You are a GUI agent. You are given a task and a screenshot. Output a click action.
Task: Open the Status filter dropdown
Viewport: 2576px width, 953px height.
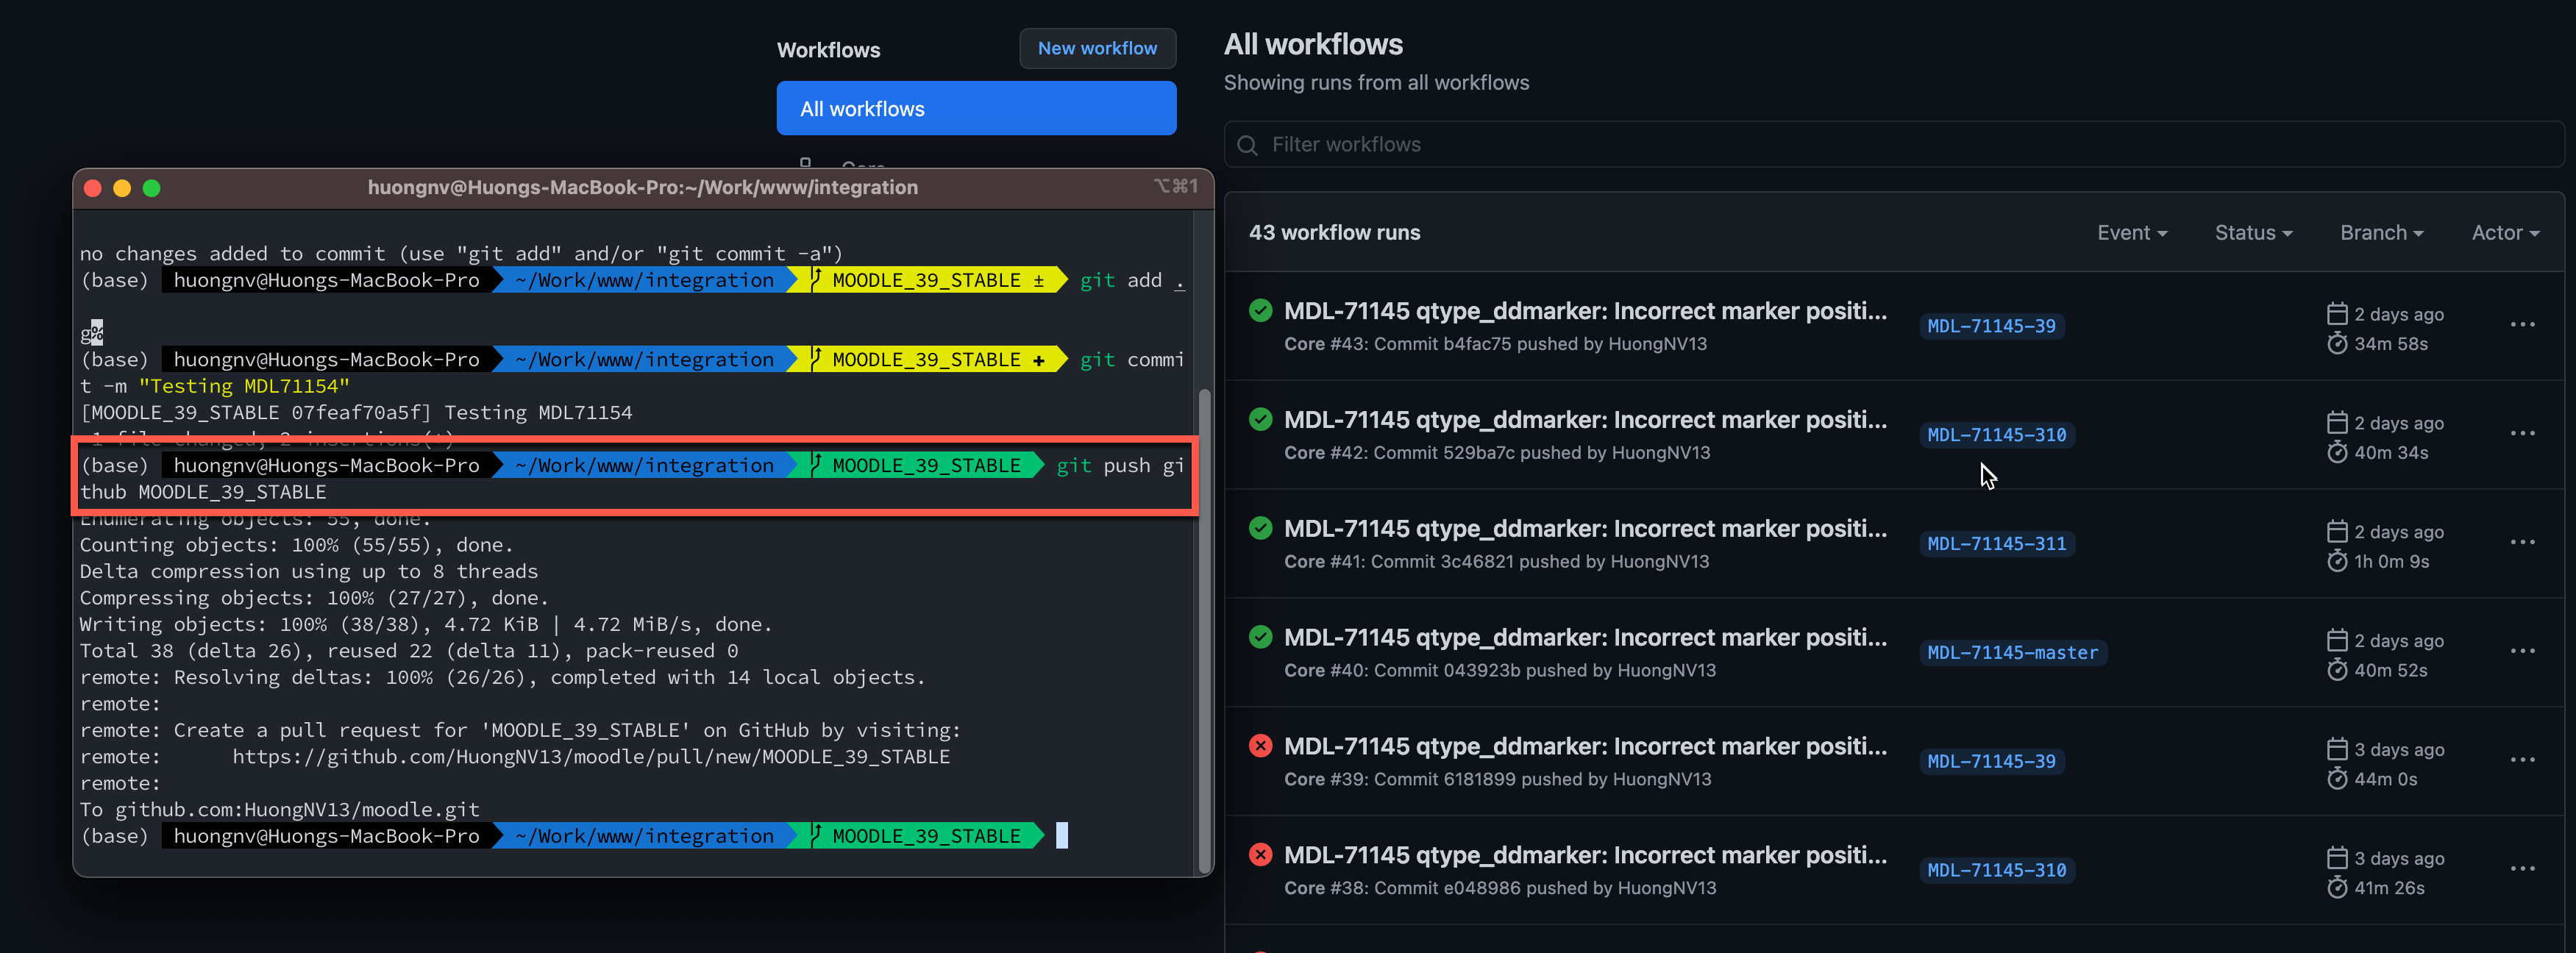(x=2253, y=233)
